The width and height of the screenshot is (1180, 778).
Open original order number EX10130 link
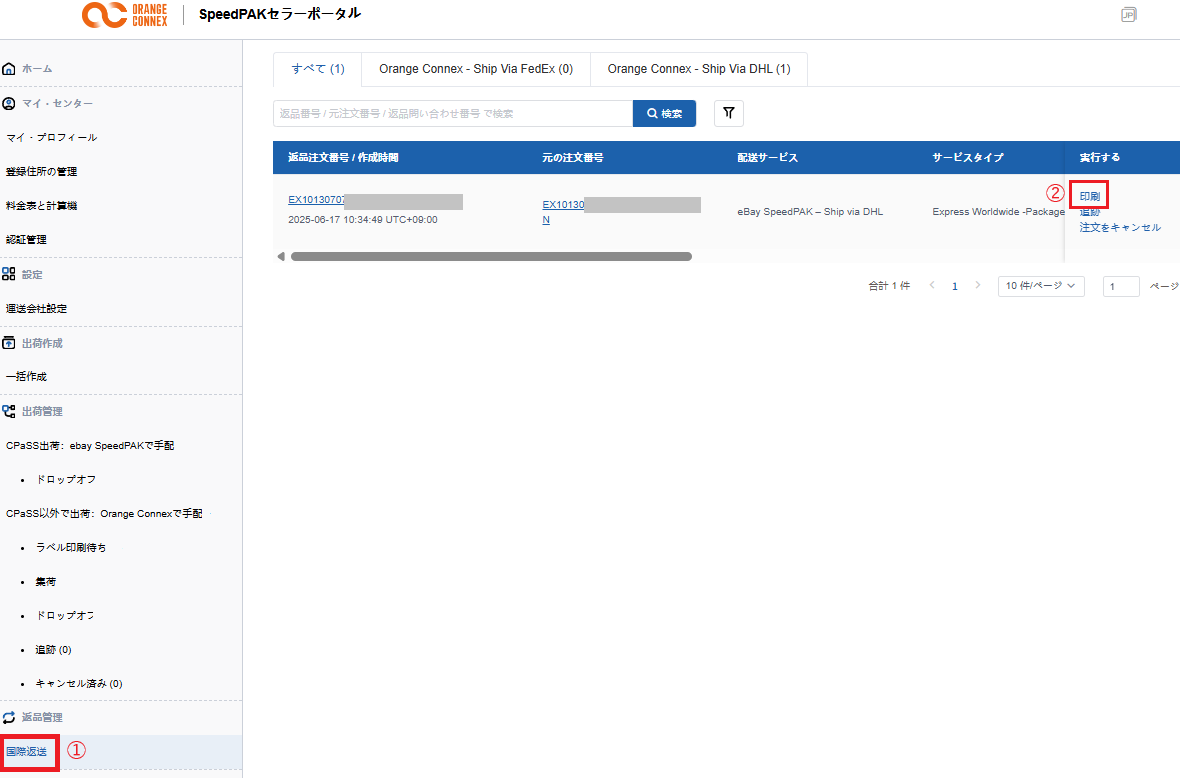coord(563,205)
